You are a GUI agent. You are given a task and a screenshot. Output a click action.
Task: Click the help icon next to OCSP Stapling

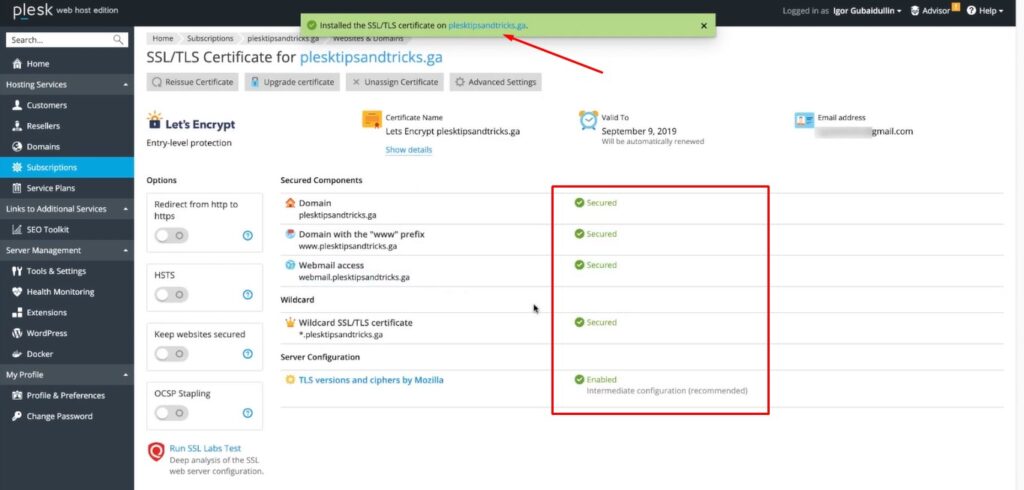point(247,413)
